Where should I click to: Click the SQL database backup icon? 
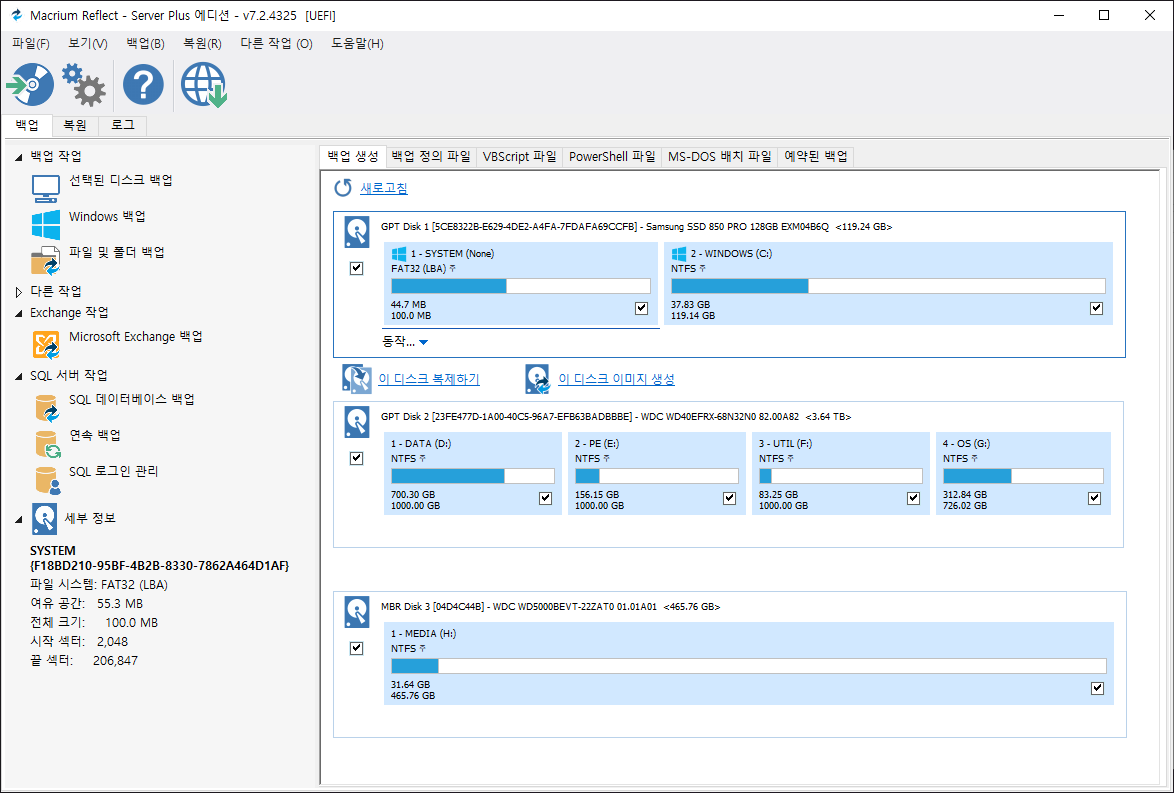pos(46,408)
